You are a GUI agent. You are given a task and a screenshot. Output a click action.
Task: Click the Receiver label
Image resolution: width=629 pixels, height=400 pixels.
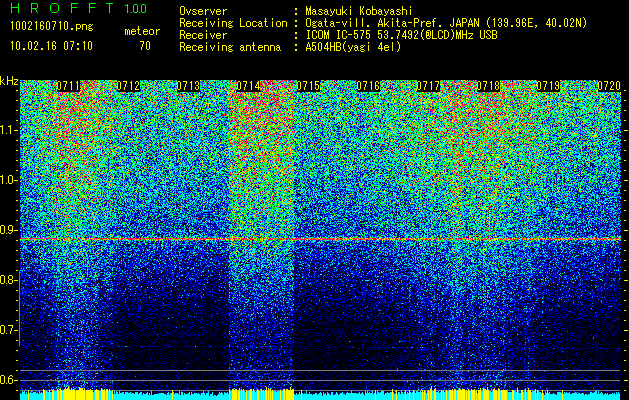[x=203, y=35]
